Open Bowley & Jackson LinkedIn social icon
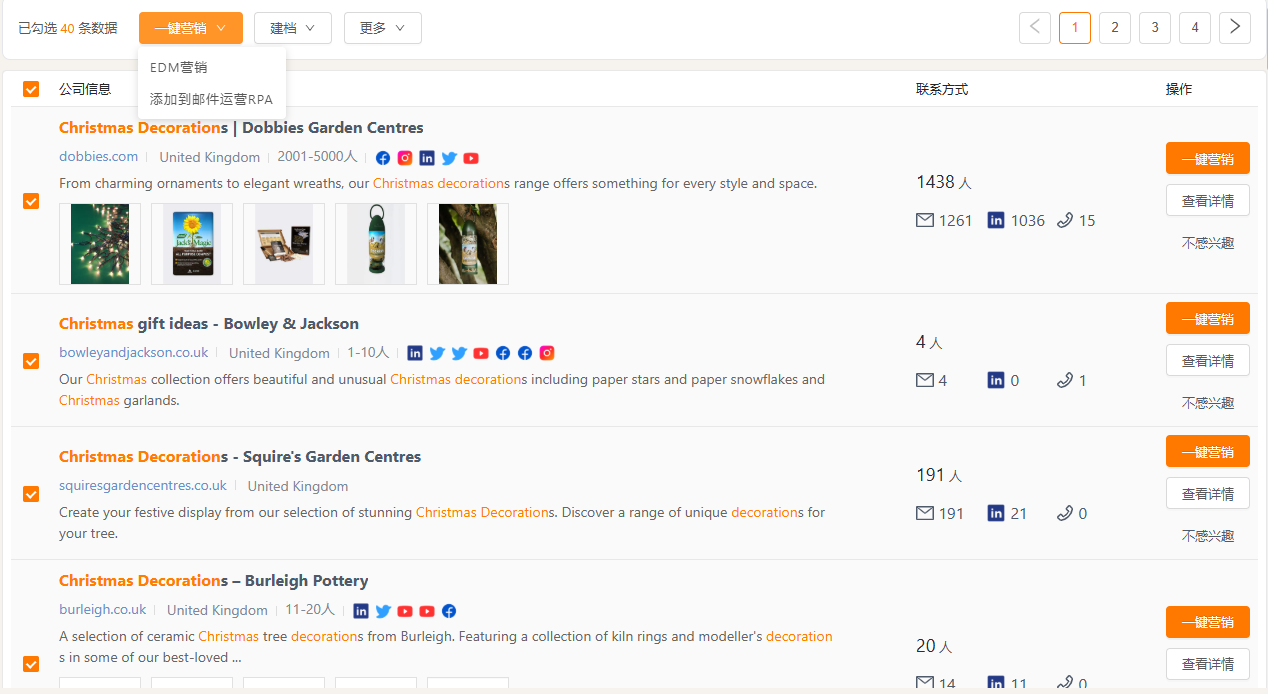This screenshot has height=694, width=1268. (x=415, y=353)
